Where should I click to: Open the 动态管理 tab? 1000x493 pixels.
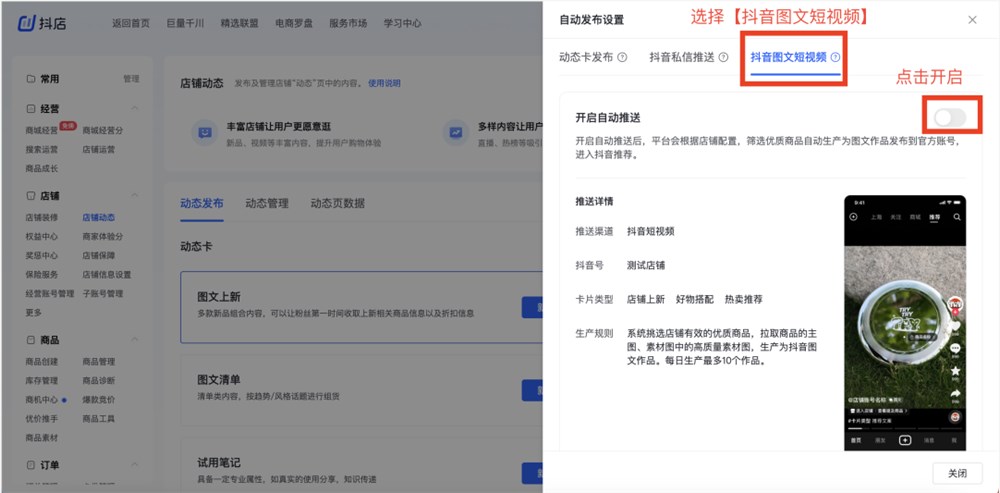point(267,203)
